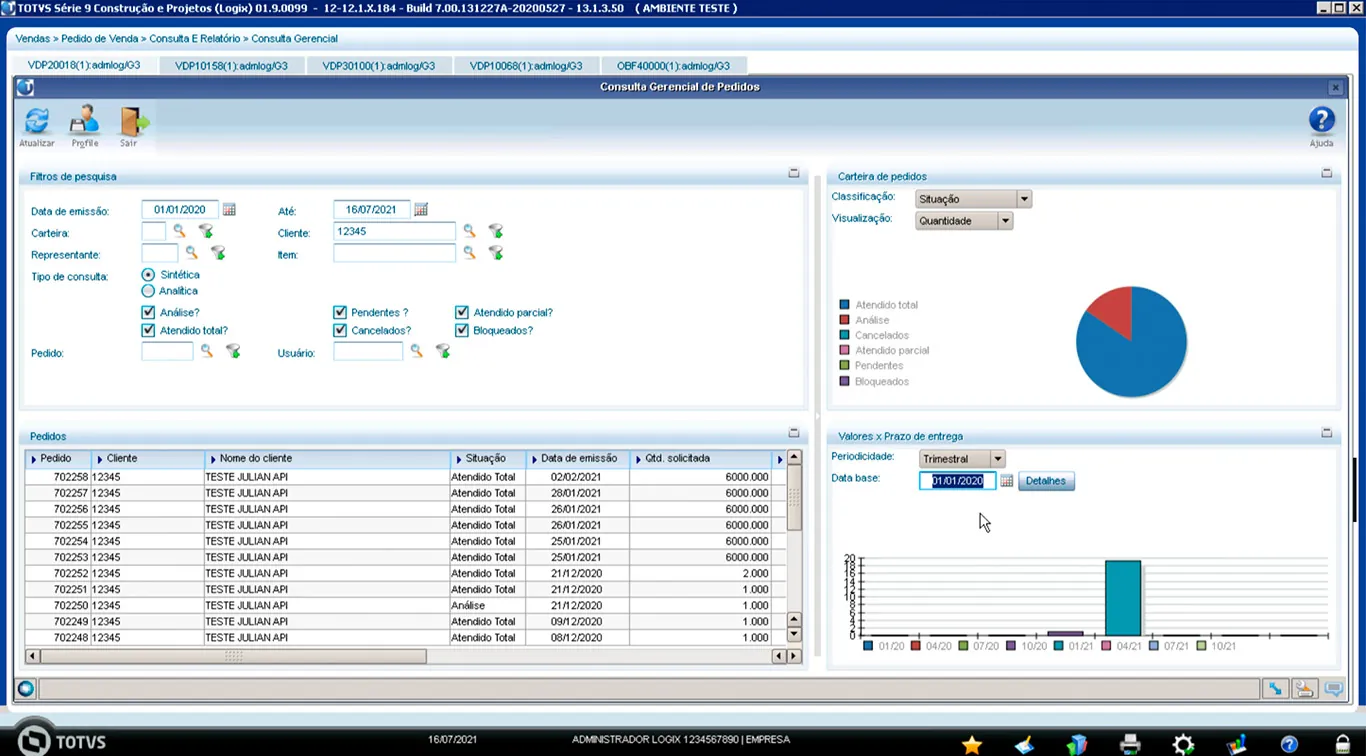Click the Detalhes button
The image size is (1366, 756).
click(1045, 481)
